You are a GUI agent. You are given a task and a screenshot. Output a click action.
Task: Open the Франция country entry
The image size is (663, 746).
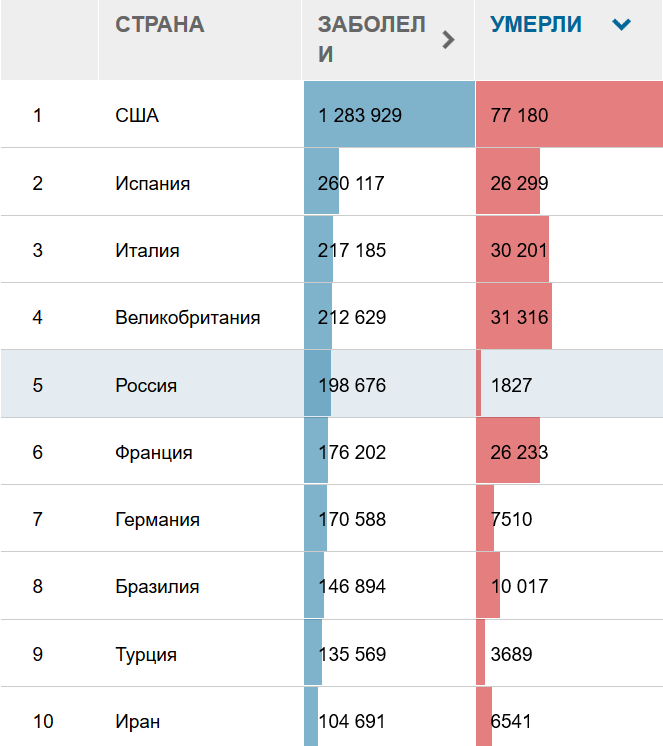click(153, 452)
